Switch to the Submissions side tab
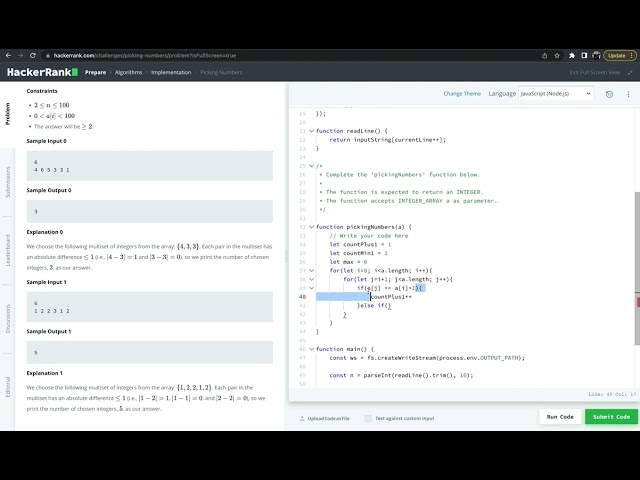 coord(7,182)
